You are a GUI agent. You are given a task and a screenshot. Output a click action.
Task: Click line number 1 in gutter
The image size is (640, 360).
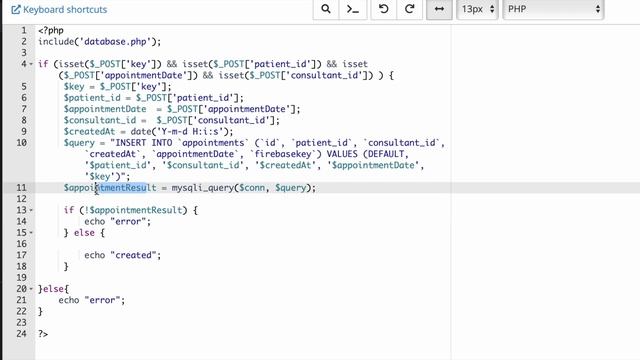point(24,30)
